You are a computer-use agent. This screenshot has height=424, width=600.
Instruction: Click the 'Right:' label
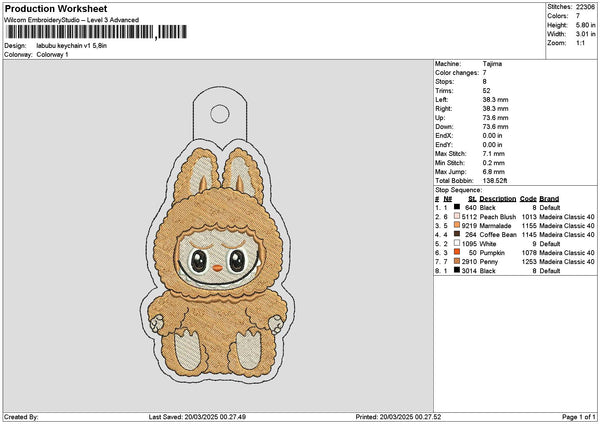point(443,109)
